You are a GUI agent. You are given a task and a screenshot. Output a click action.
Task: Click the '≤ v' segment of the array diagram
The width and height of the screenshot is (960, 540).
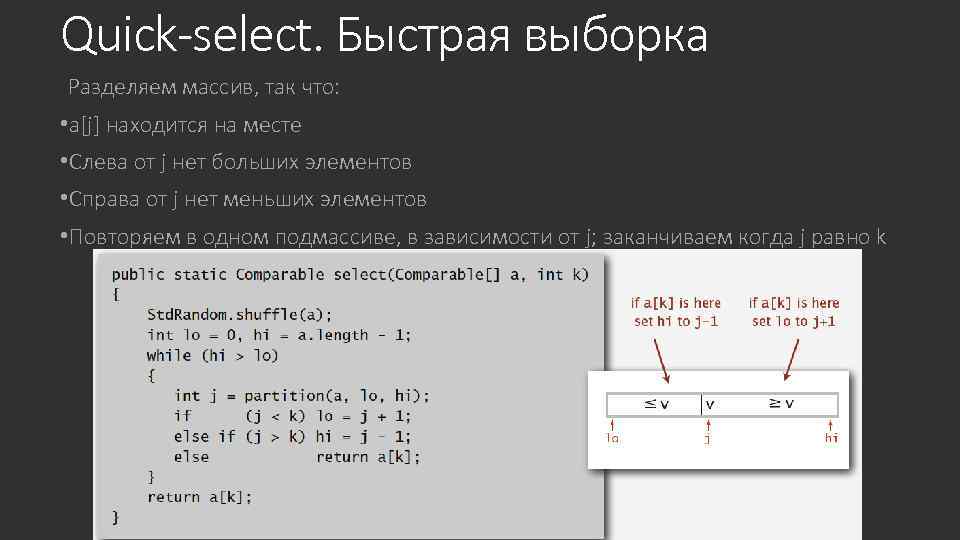pos(654,404)
